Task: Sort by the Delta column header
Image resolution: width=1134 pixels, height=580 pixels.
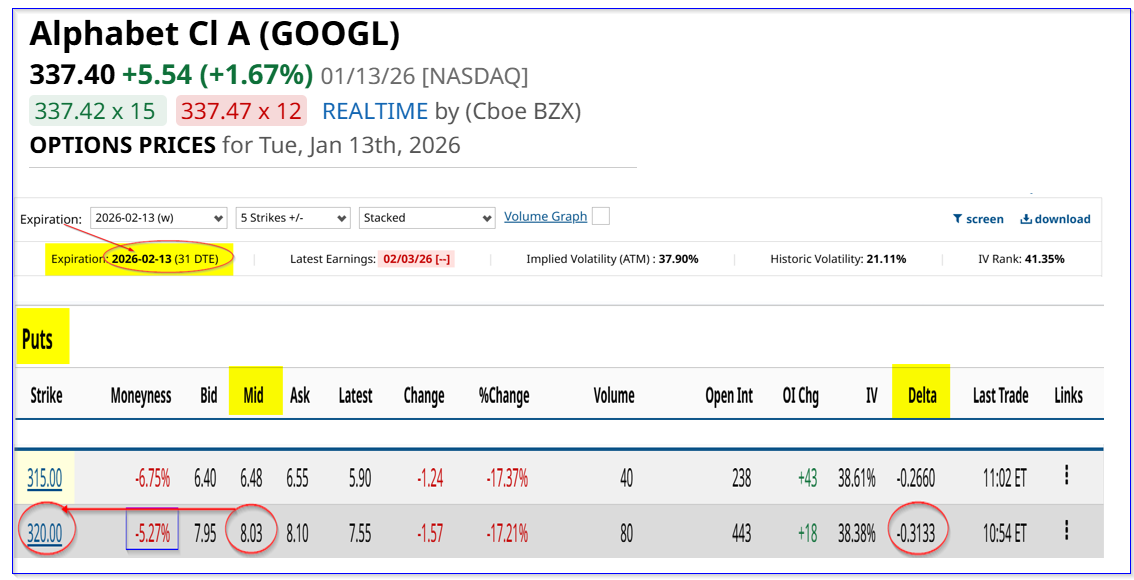Action: 922,396
